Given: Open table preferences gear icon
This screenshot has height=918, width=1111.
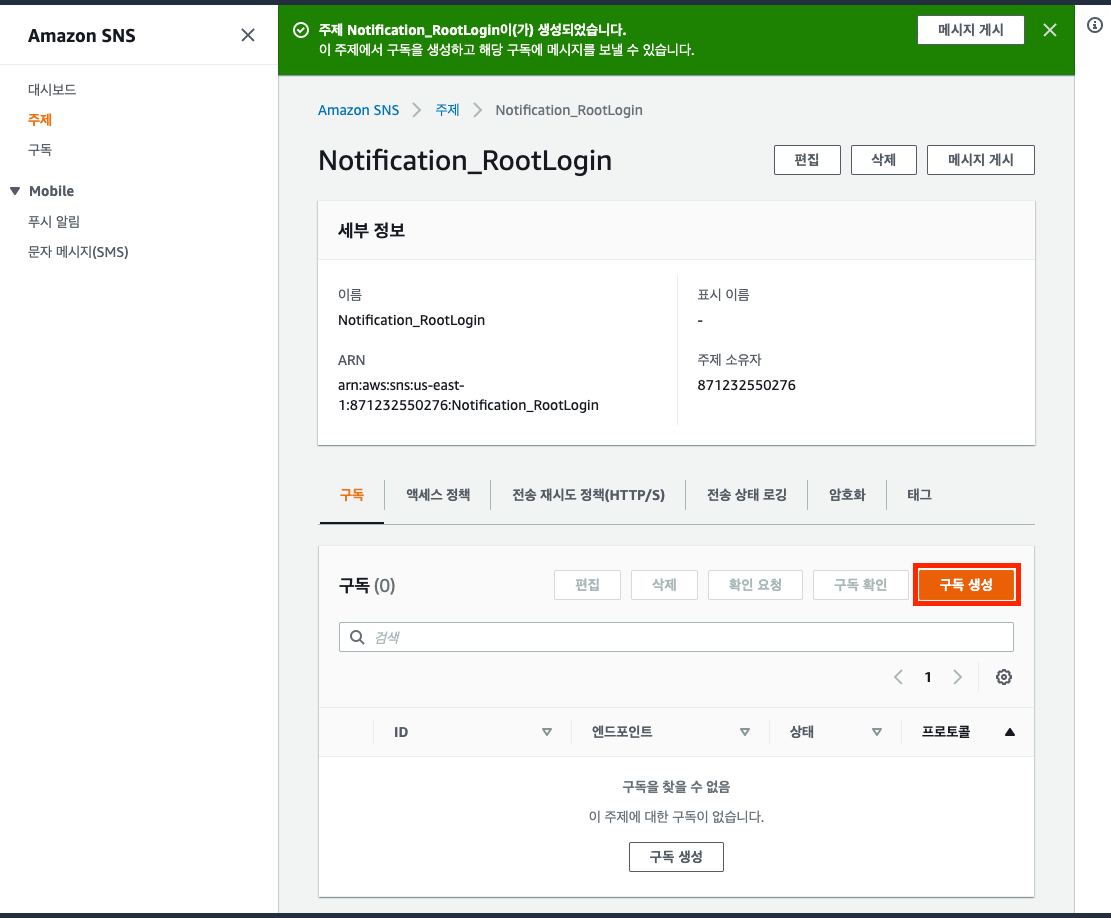Looking at the screenshot, I should pyautogui.click(x=1003, y=677).
